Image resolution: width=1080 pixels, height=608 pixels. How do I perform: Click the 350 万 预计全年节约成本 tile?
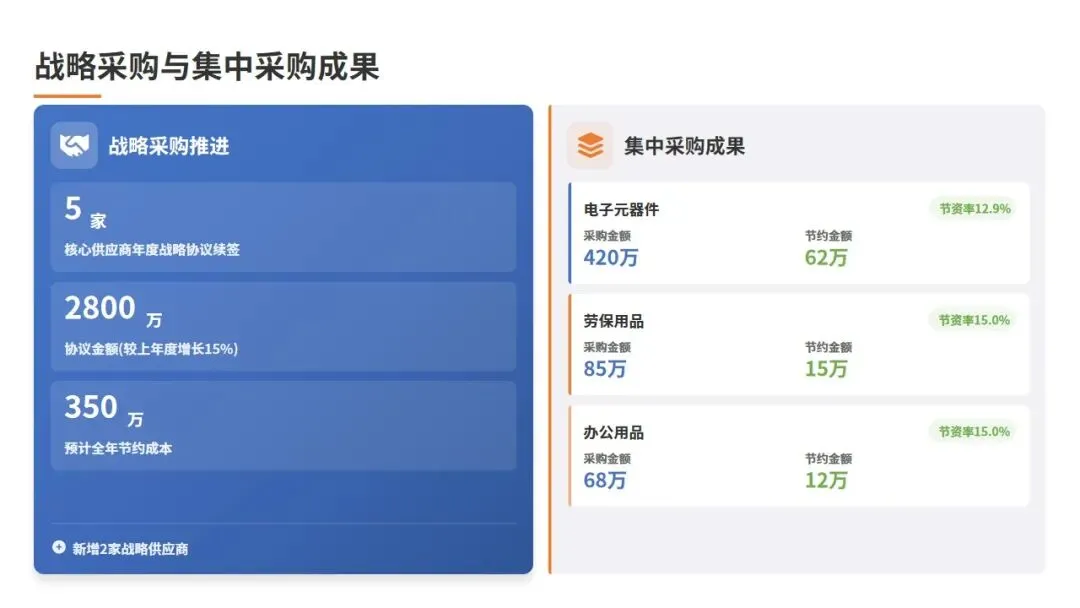[283, 426]
